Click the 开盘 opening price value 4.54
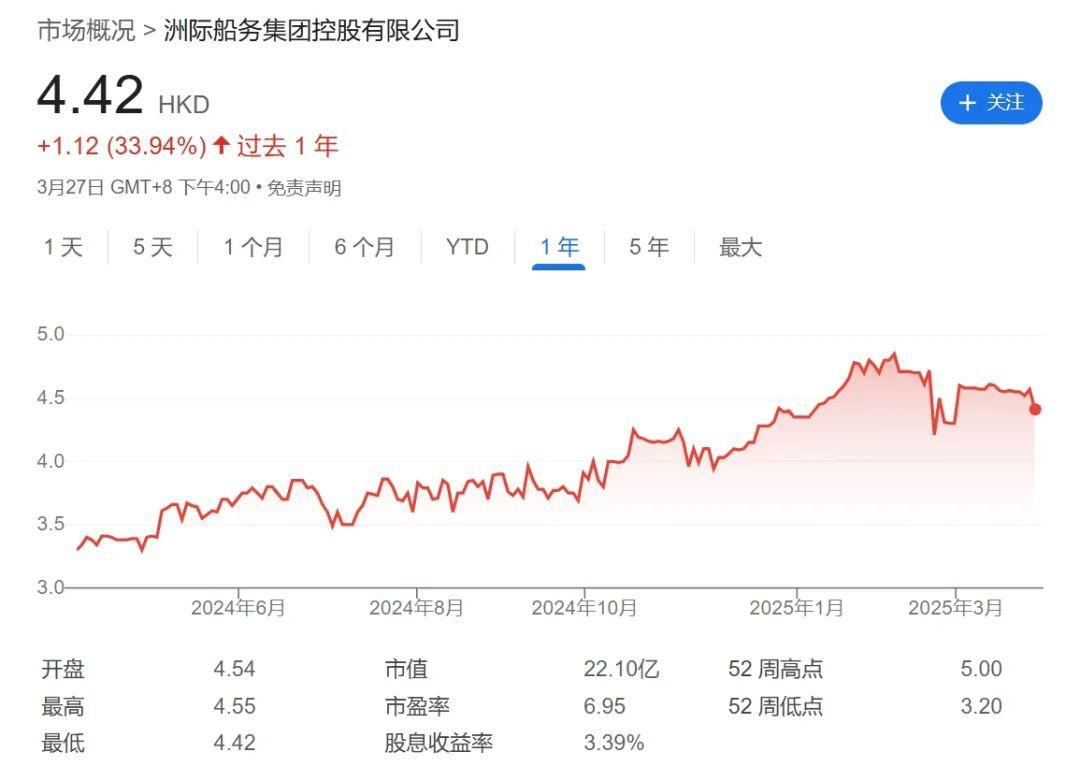The image size is (1080, 781). pos(234,669)
